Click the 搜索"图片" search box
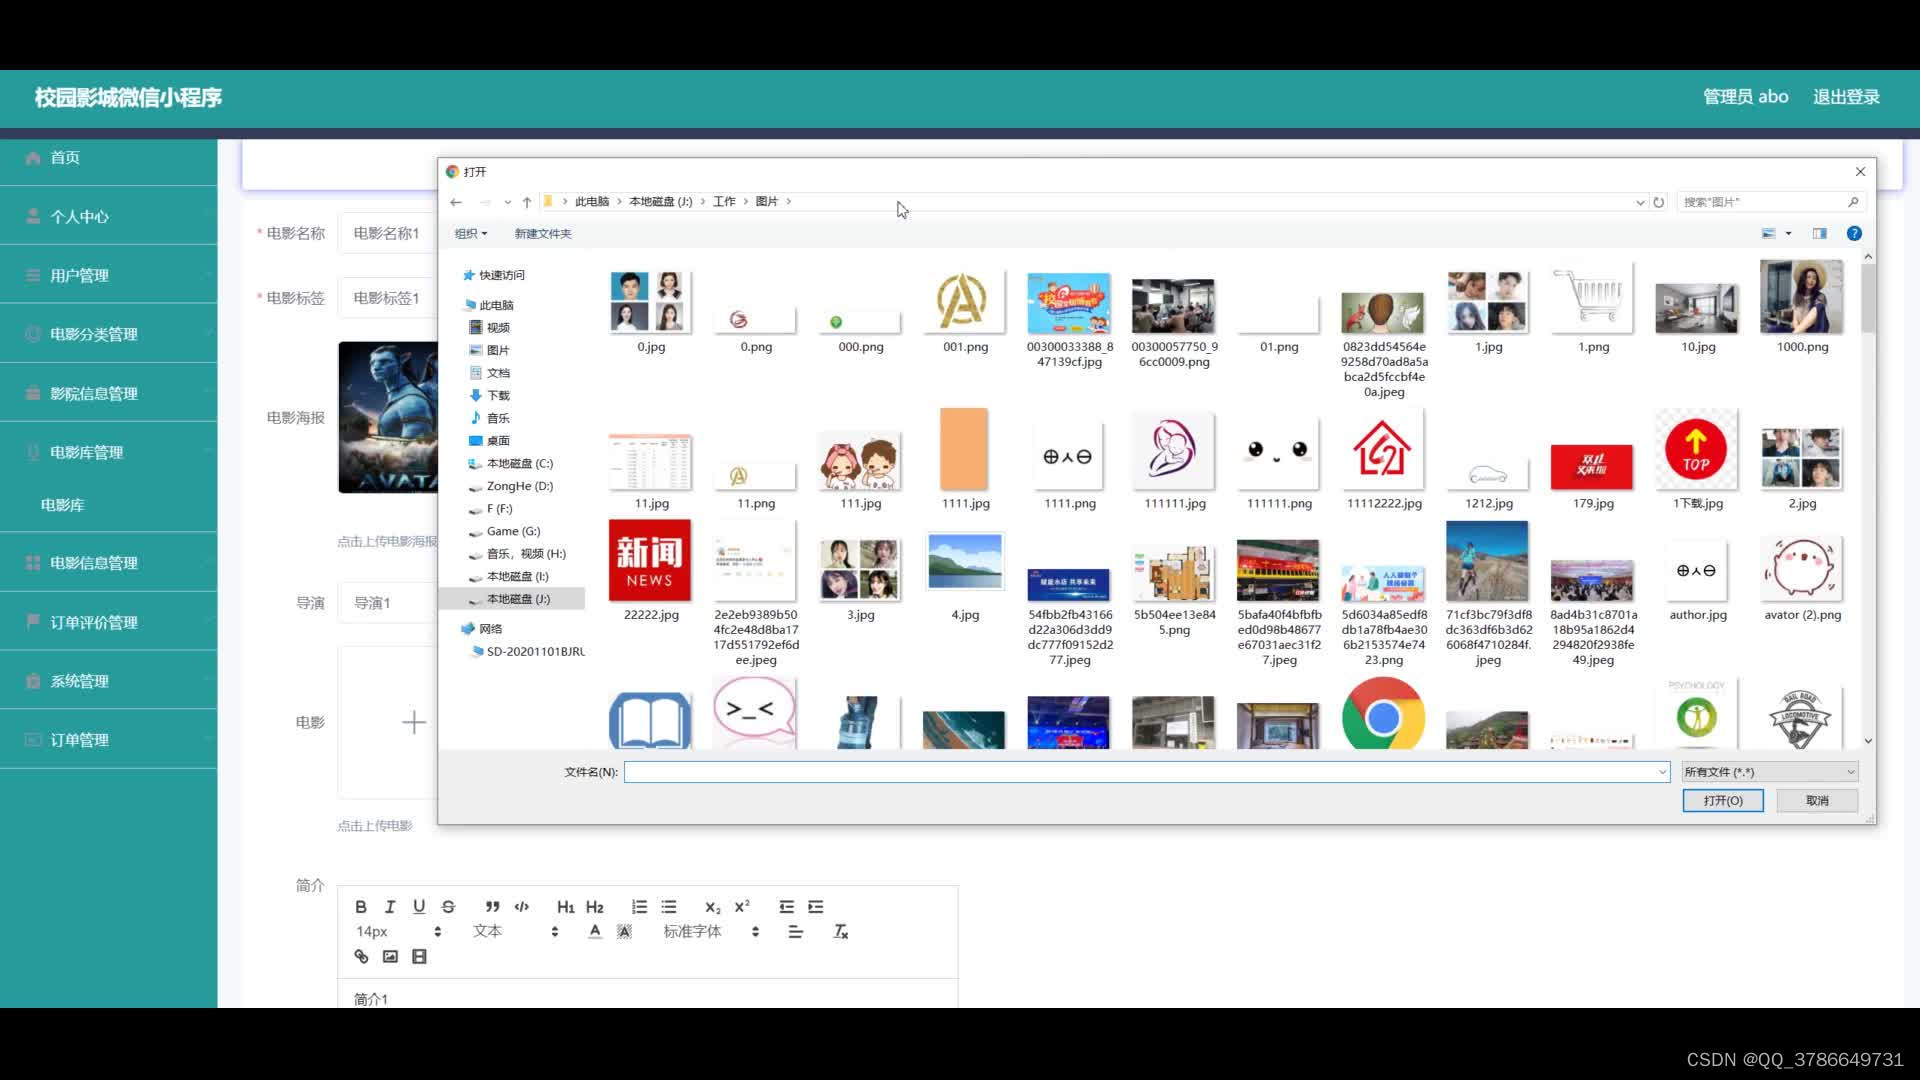The width and height of the screenshot is (1920, 1080). [x=1770, y=202]
